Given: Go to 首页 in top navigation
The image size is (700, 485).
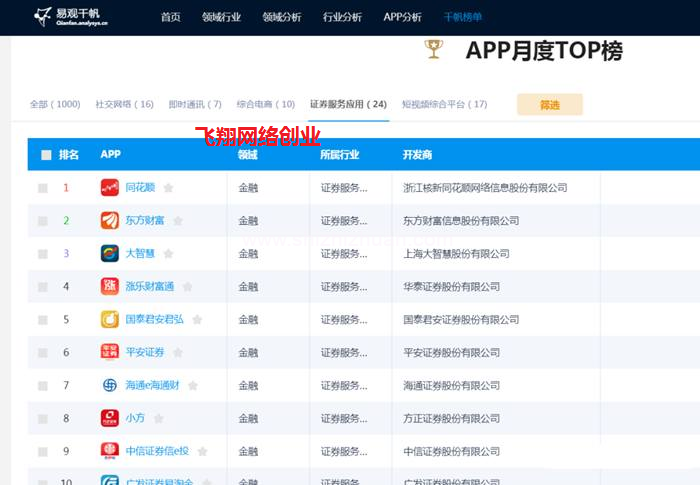Looking at the screenshot, I should pos(171,17).
